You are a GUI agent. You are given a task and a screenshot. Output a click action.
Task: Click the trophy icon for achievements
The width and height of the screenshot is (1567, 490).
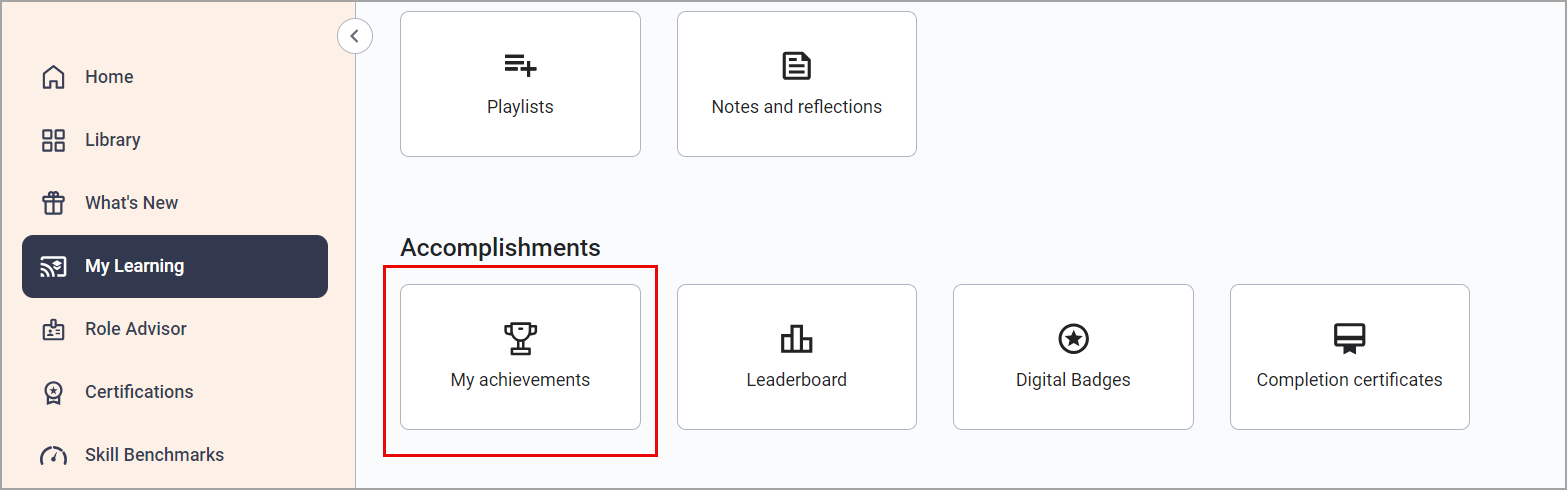pos(520,339)
